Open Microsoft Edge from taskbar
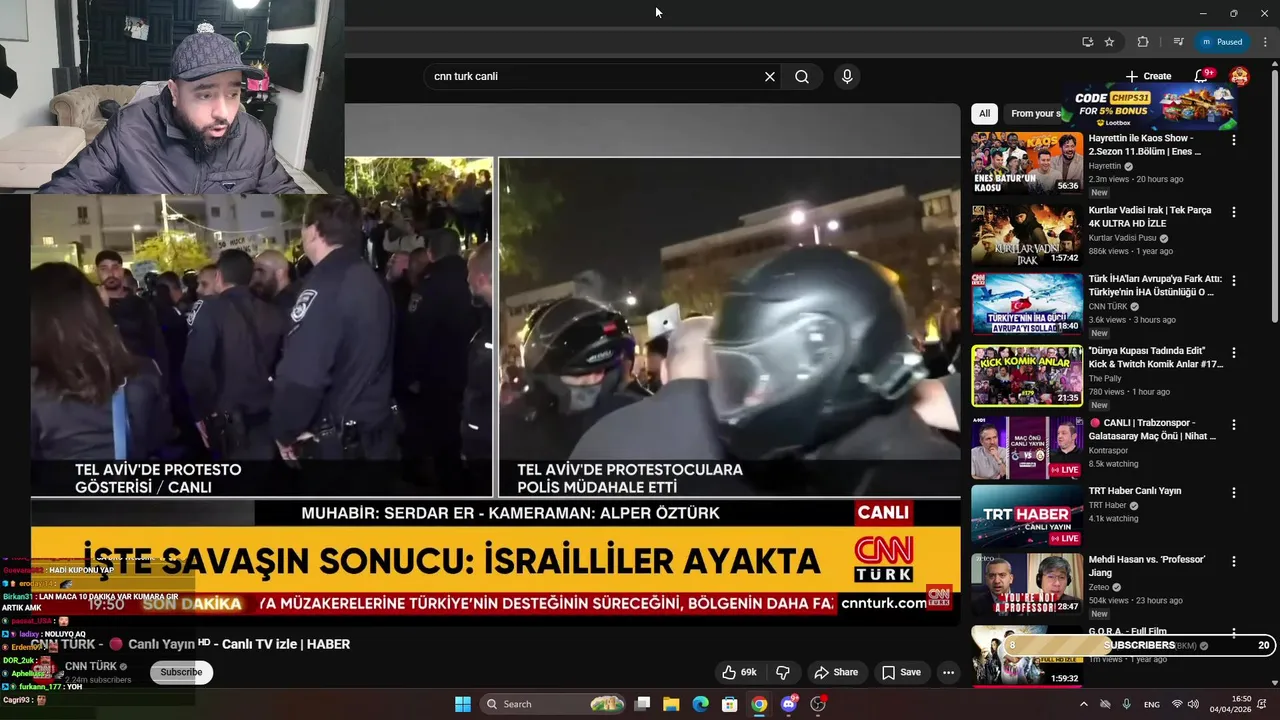Viewport: 1280px width, 720px height. click(700, 704)
